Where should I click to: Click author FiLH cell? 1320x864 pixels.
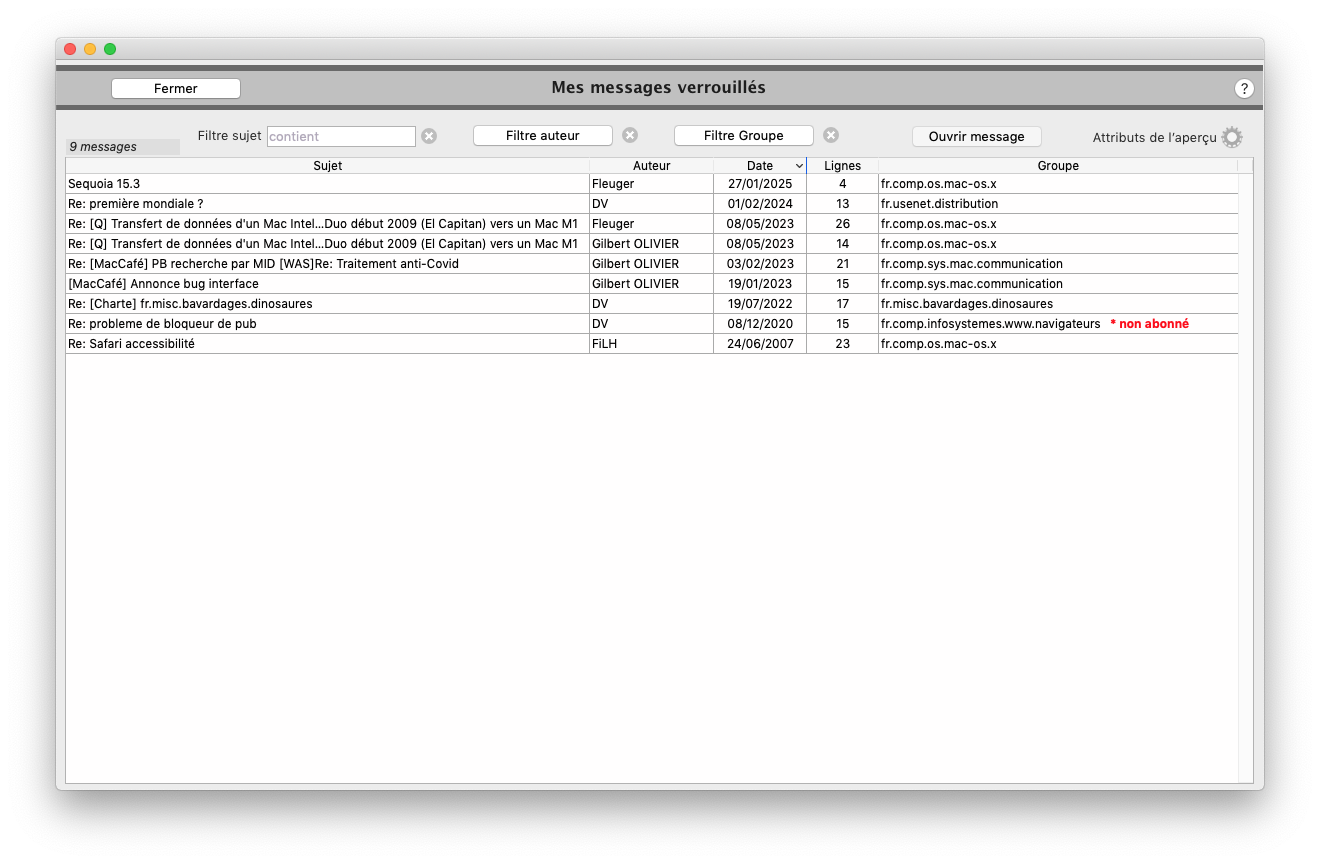[x=651, y=344]
